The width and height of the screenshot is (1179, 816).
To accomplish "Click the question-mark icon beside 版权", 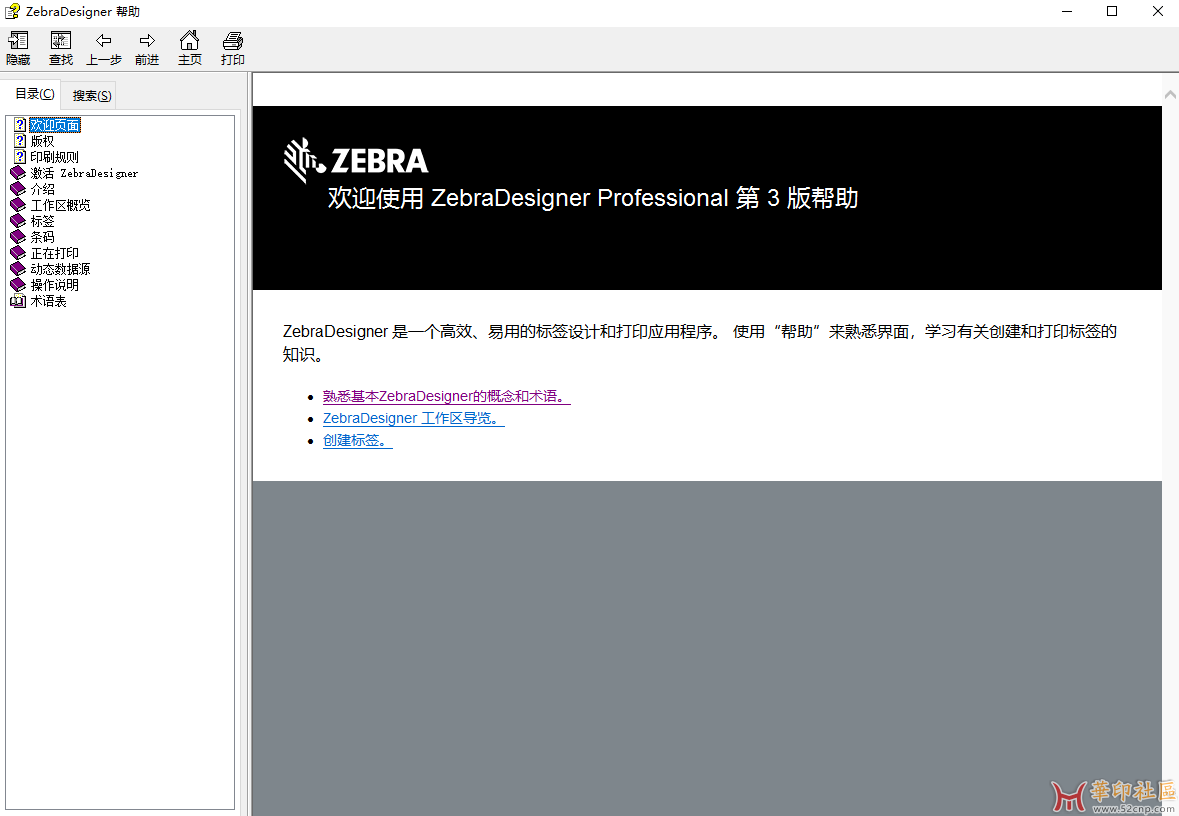I will [x=20, y=141].
